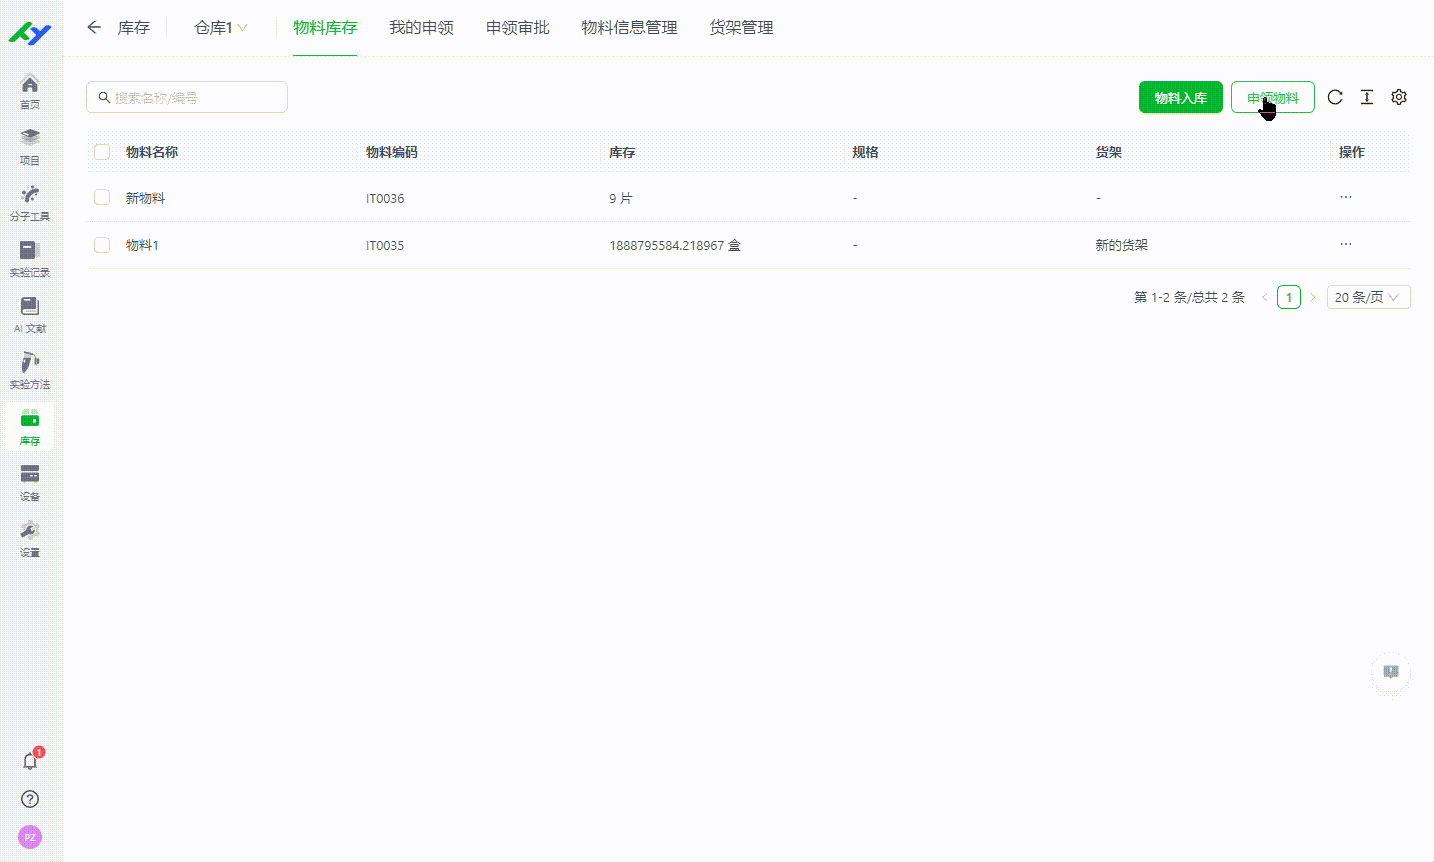Click the 申领物料 button
Screen dimensions: 1434x862
pyautogui.click(x=1272, y=97)
